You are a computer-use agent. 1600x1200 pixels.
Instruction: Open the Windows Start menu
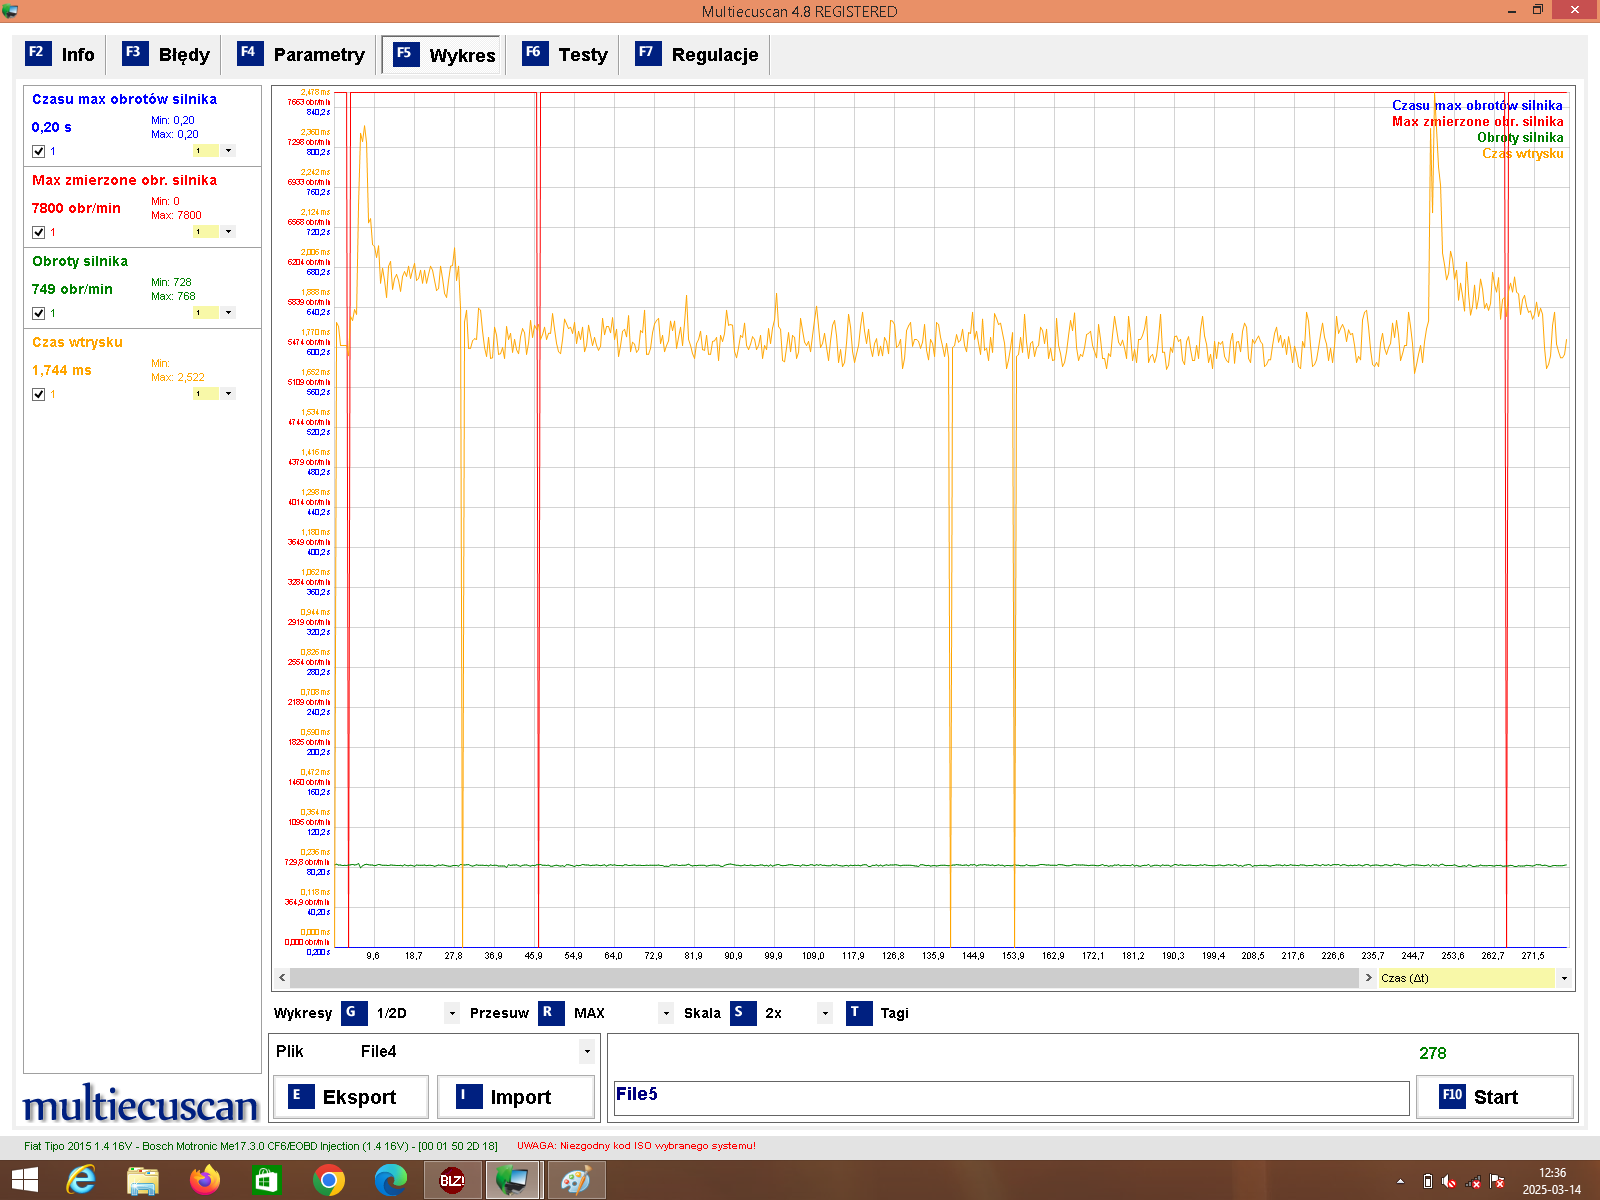click(25, 1180)
